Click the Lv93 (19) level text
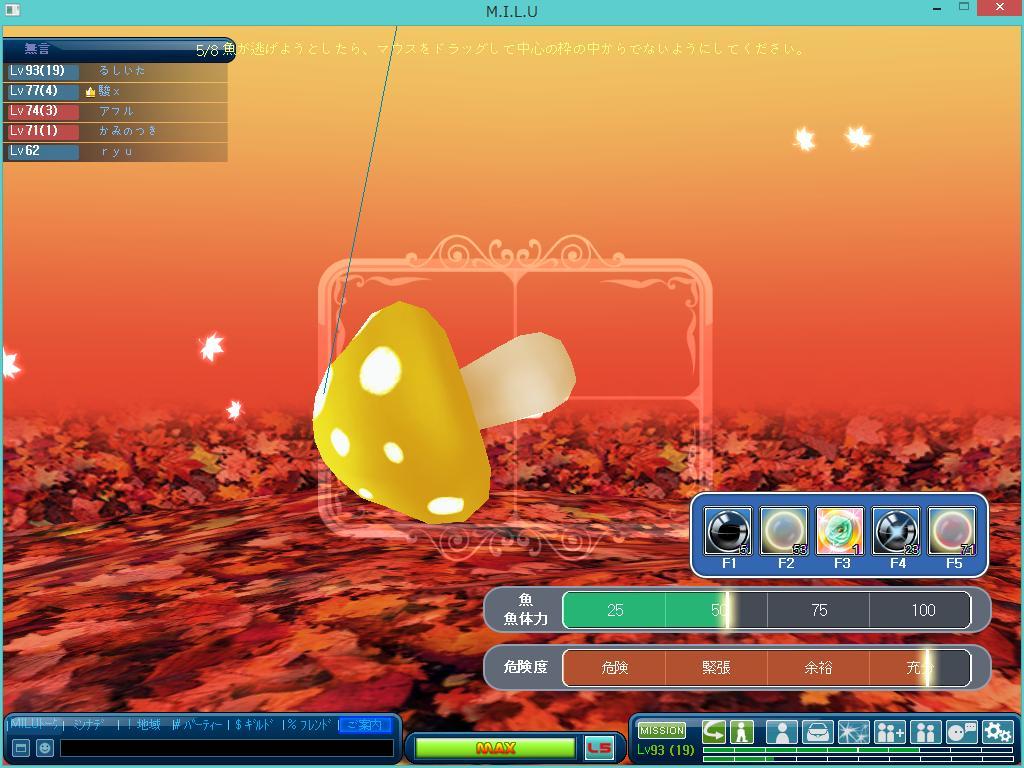1024x768 pixels. point(665,750)
